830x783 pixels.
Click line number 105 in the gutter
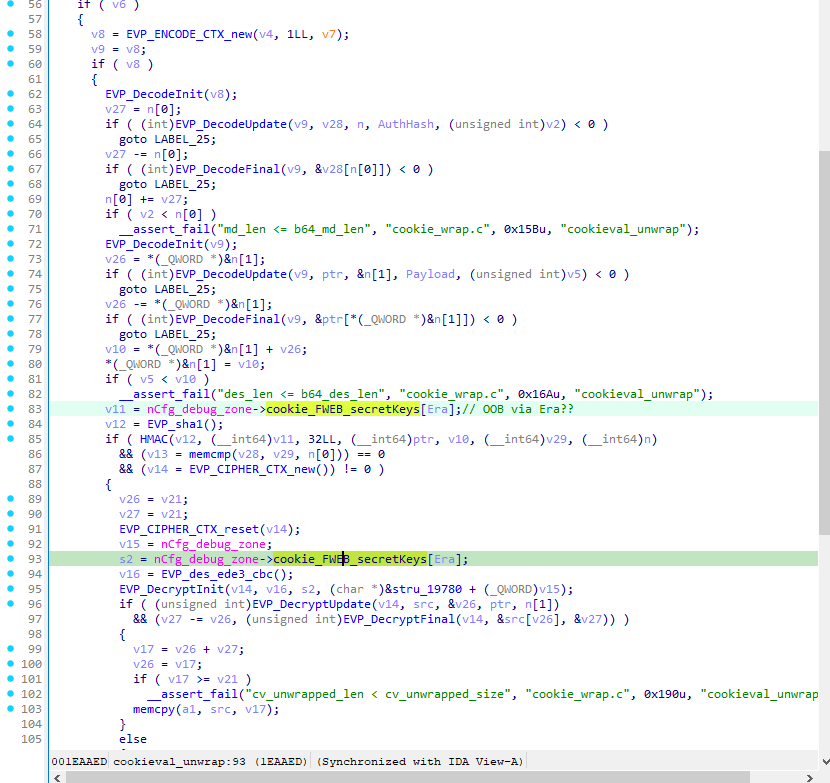(x=31, y=739)
